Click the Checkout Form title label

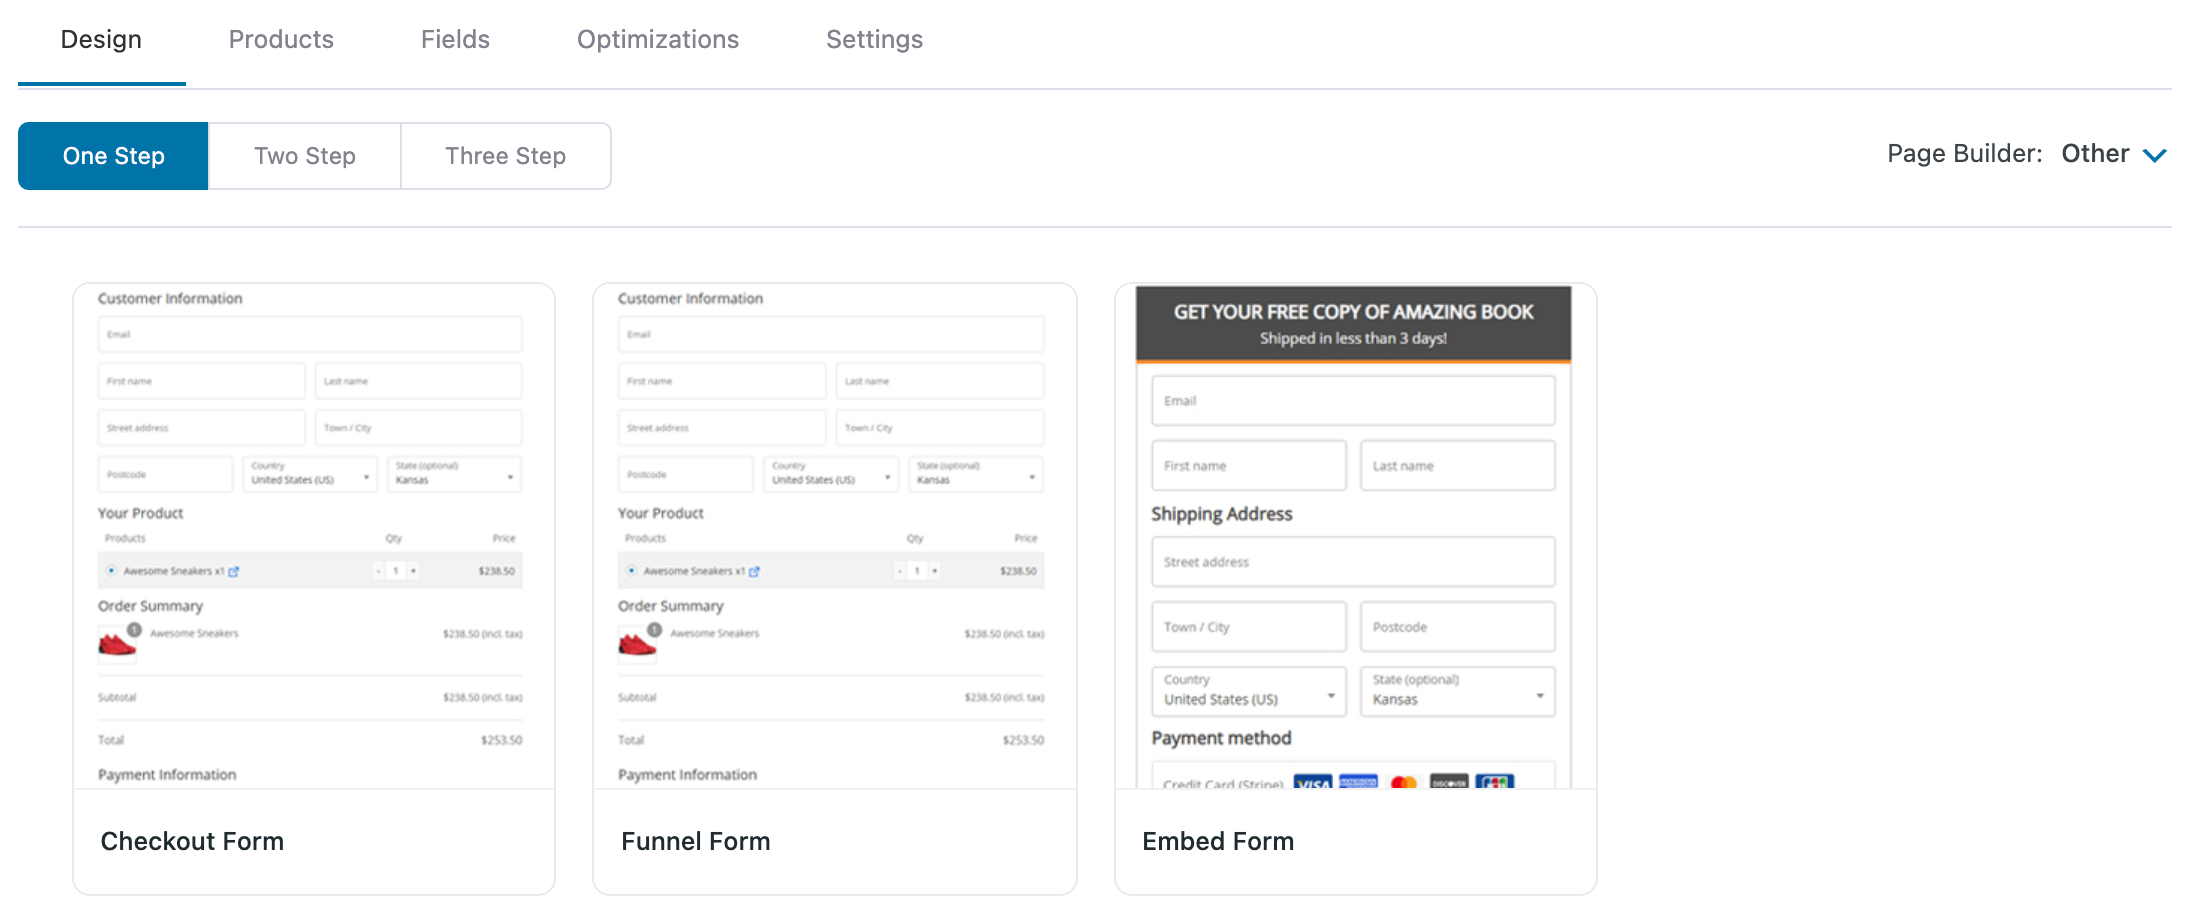tap(192, 841)
